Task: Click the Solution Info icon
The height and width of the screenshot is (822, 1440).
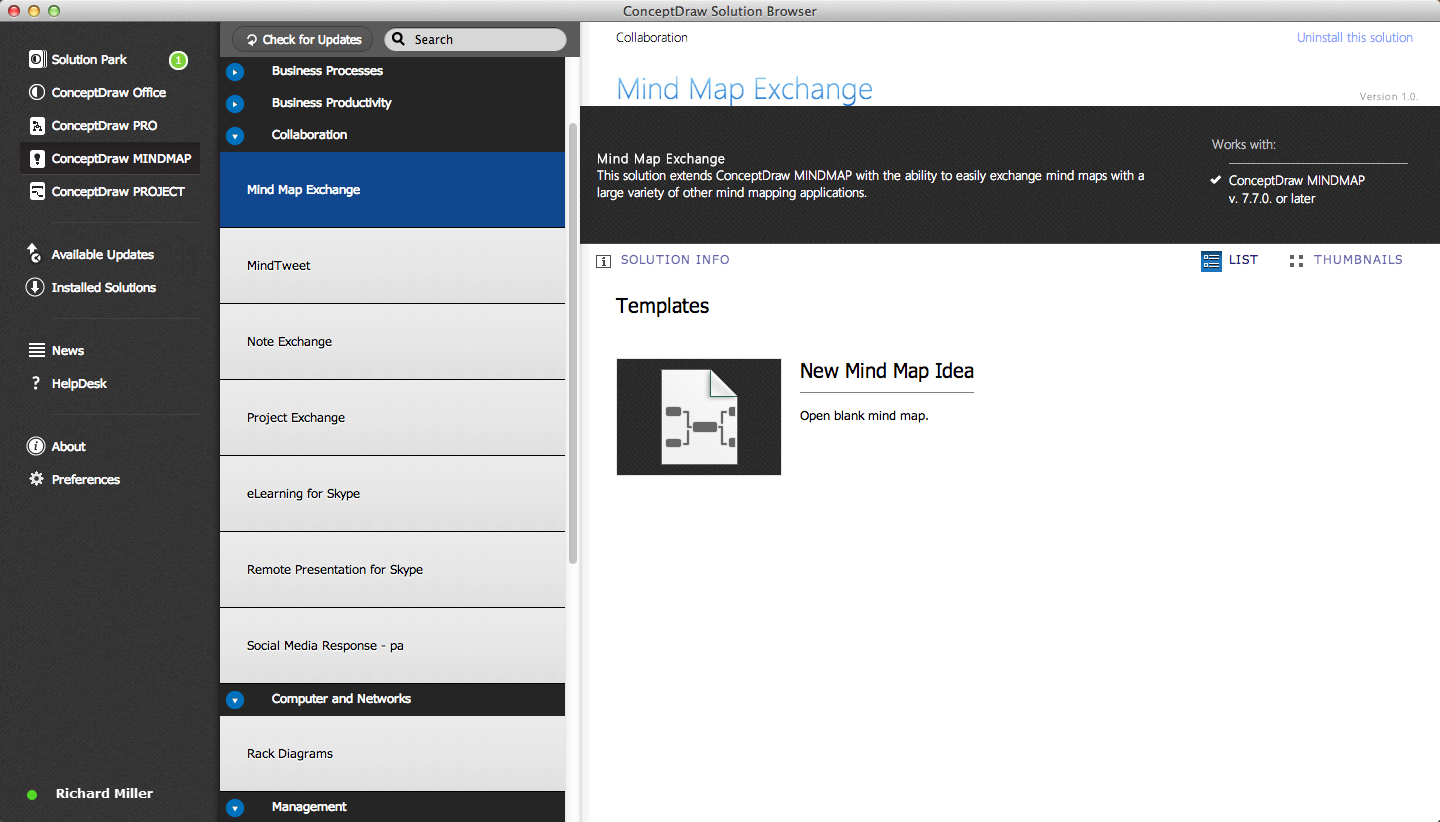Action: [x=603, y=261]
